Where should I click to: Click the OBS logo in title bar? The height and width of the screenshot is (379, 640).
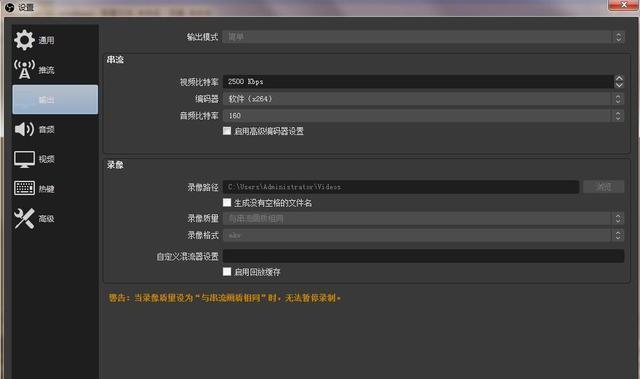click(x=9, y=7)
